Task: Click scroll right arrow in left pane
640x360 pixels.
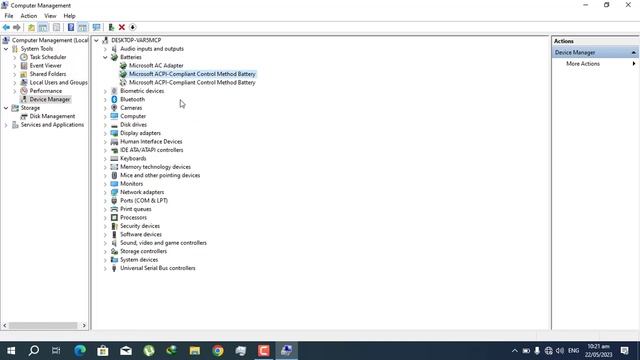Action: 84,326
